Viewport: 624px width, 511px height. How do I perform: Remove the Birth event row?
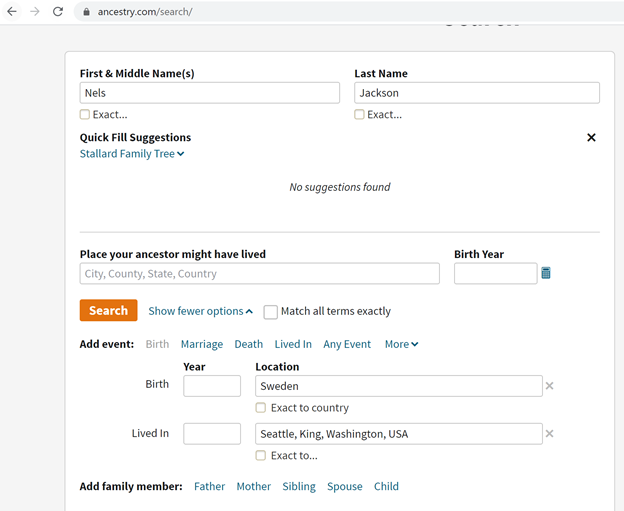click(x=550, y=386)
